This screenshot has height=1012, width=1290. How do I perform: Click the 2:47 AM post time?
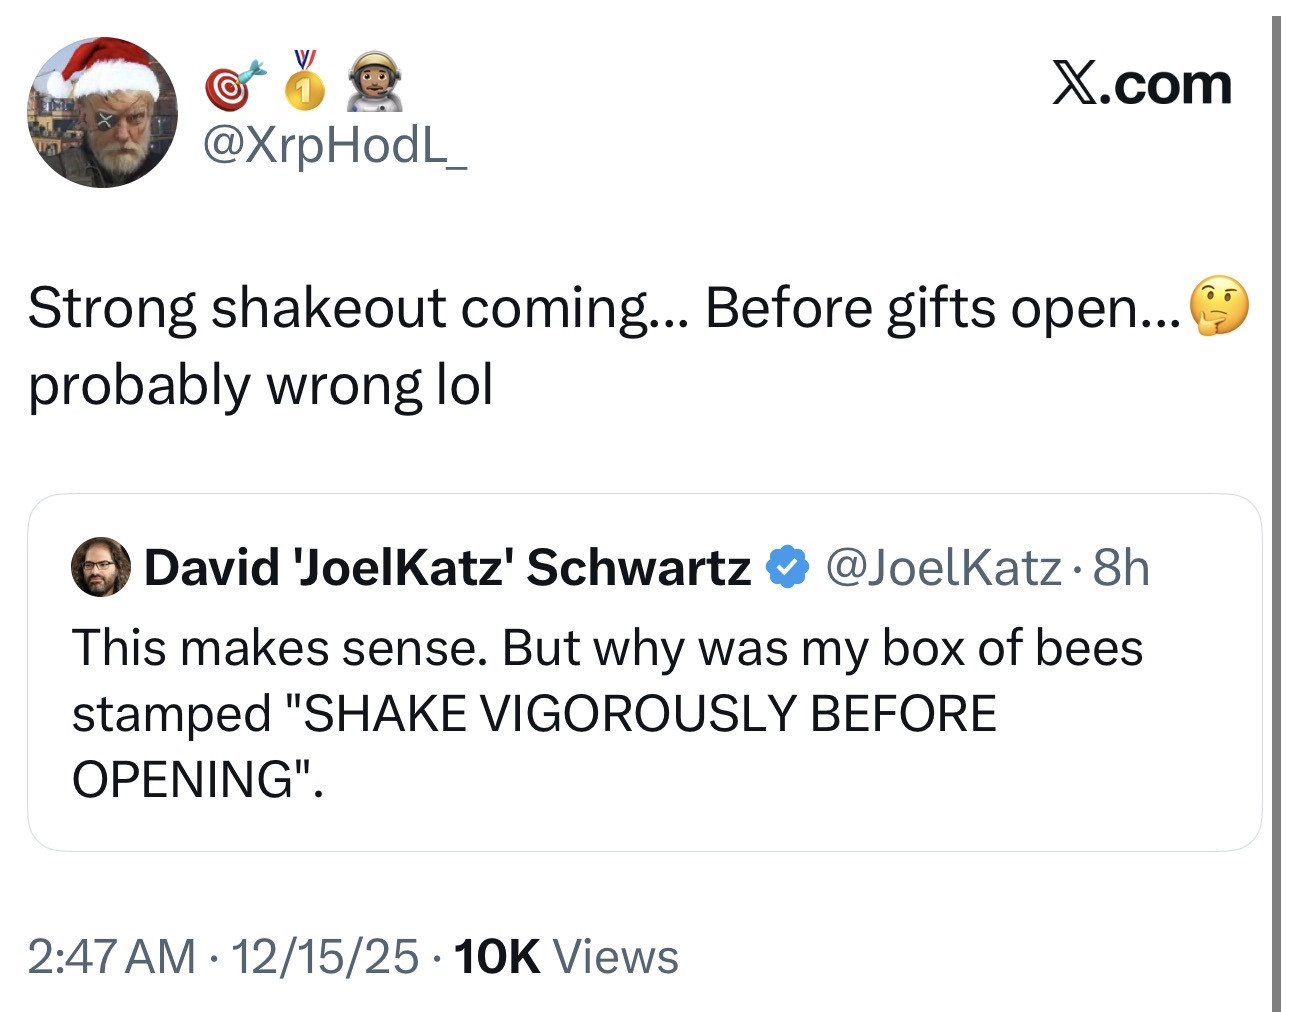(111, 956)
